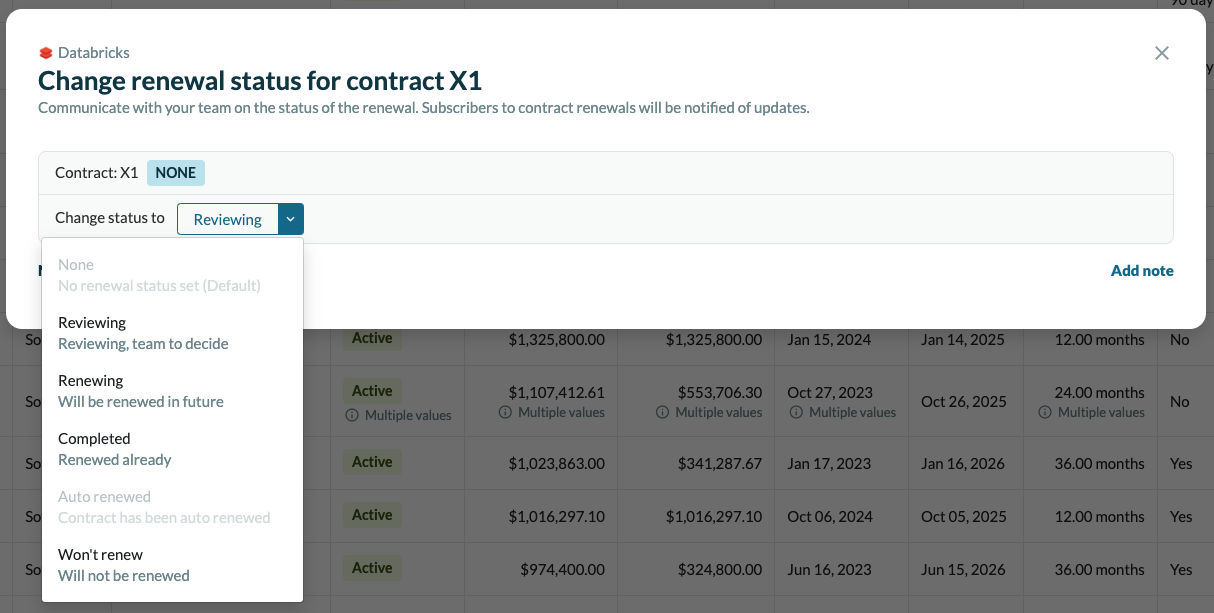Image resolution: width=1214 pixels, height=613 pixels.
Task: Click the Add note link
Action: [1142, 270]
